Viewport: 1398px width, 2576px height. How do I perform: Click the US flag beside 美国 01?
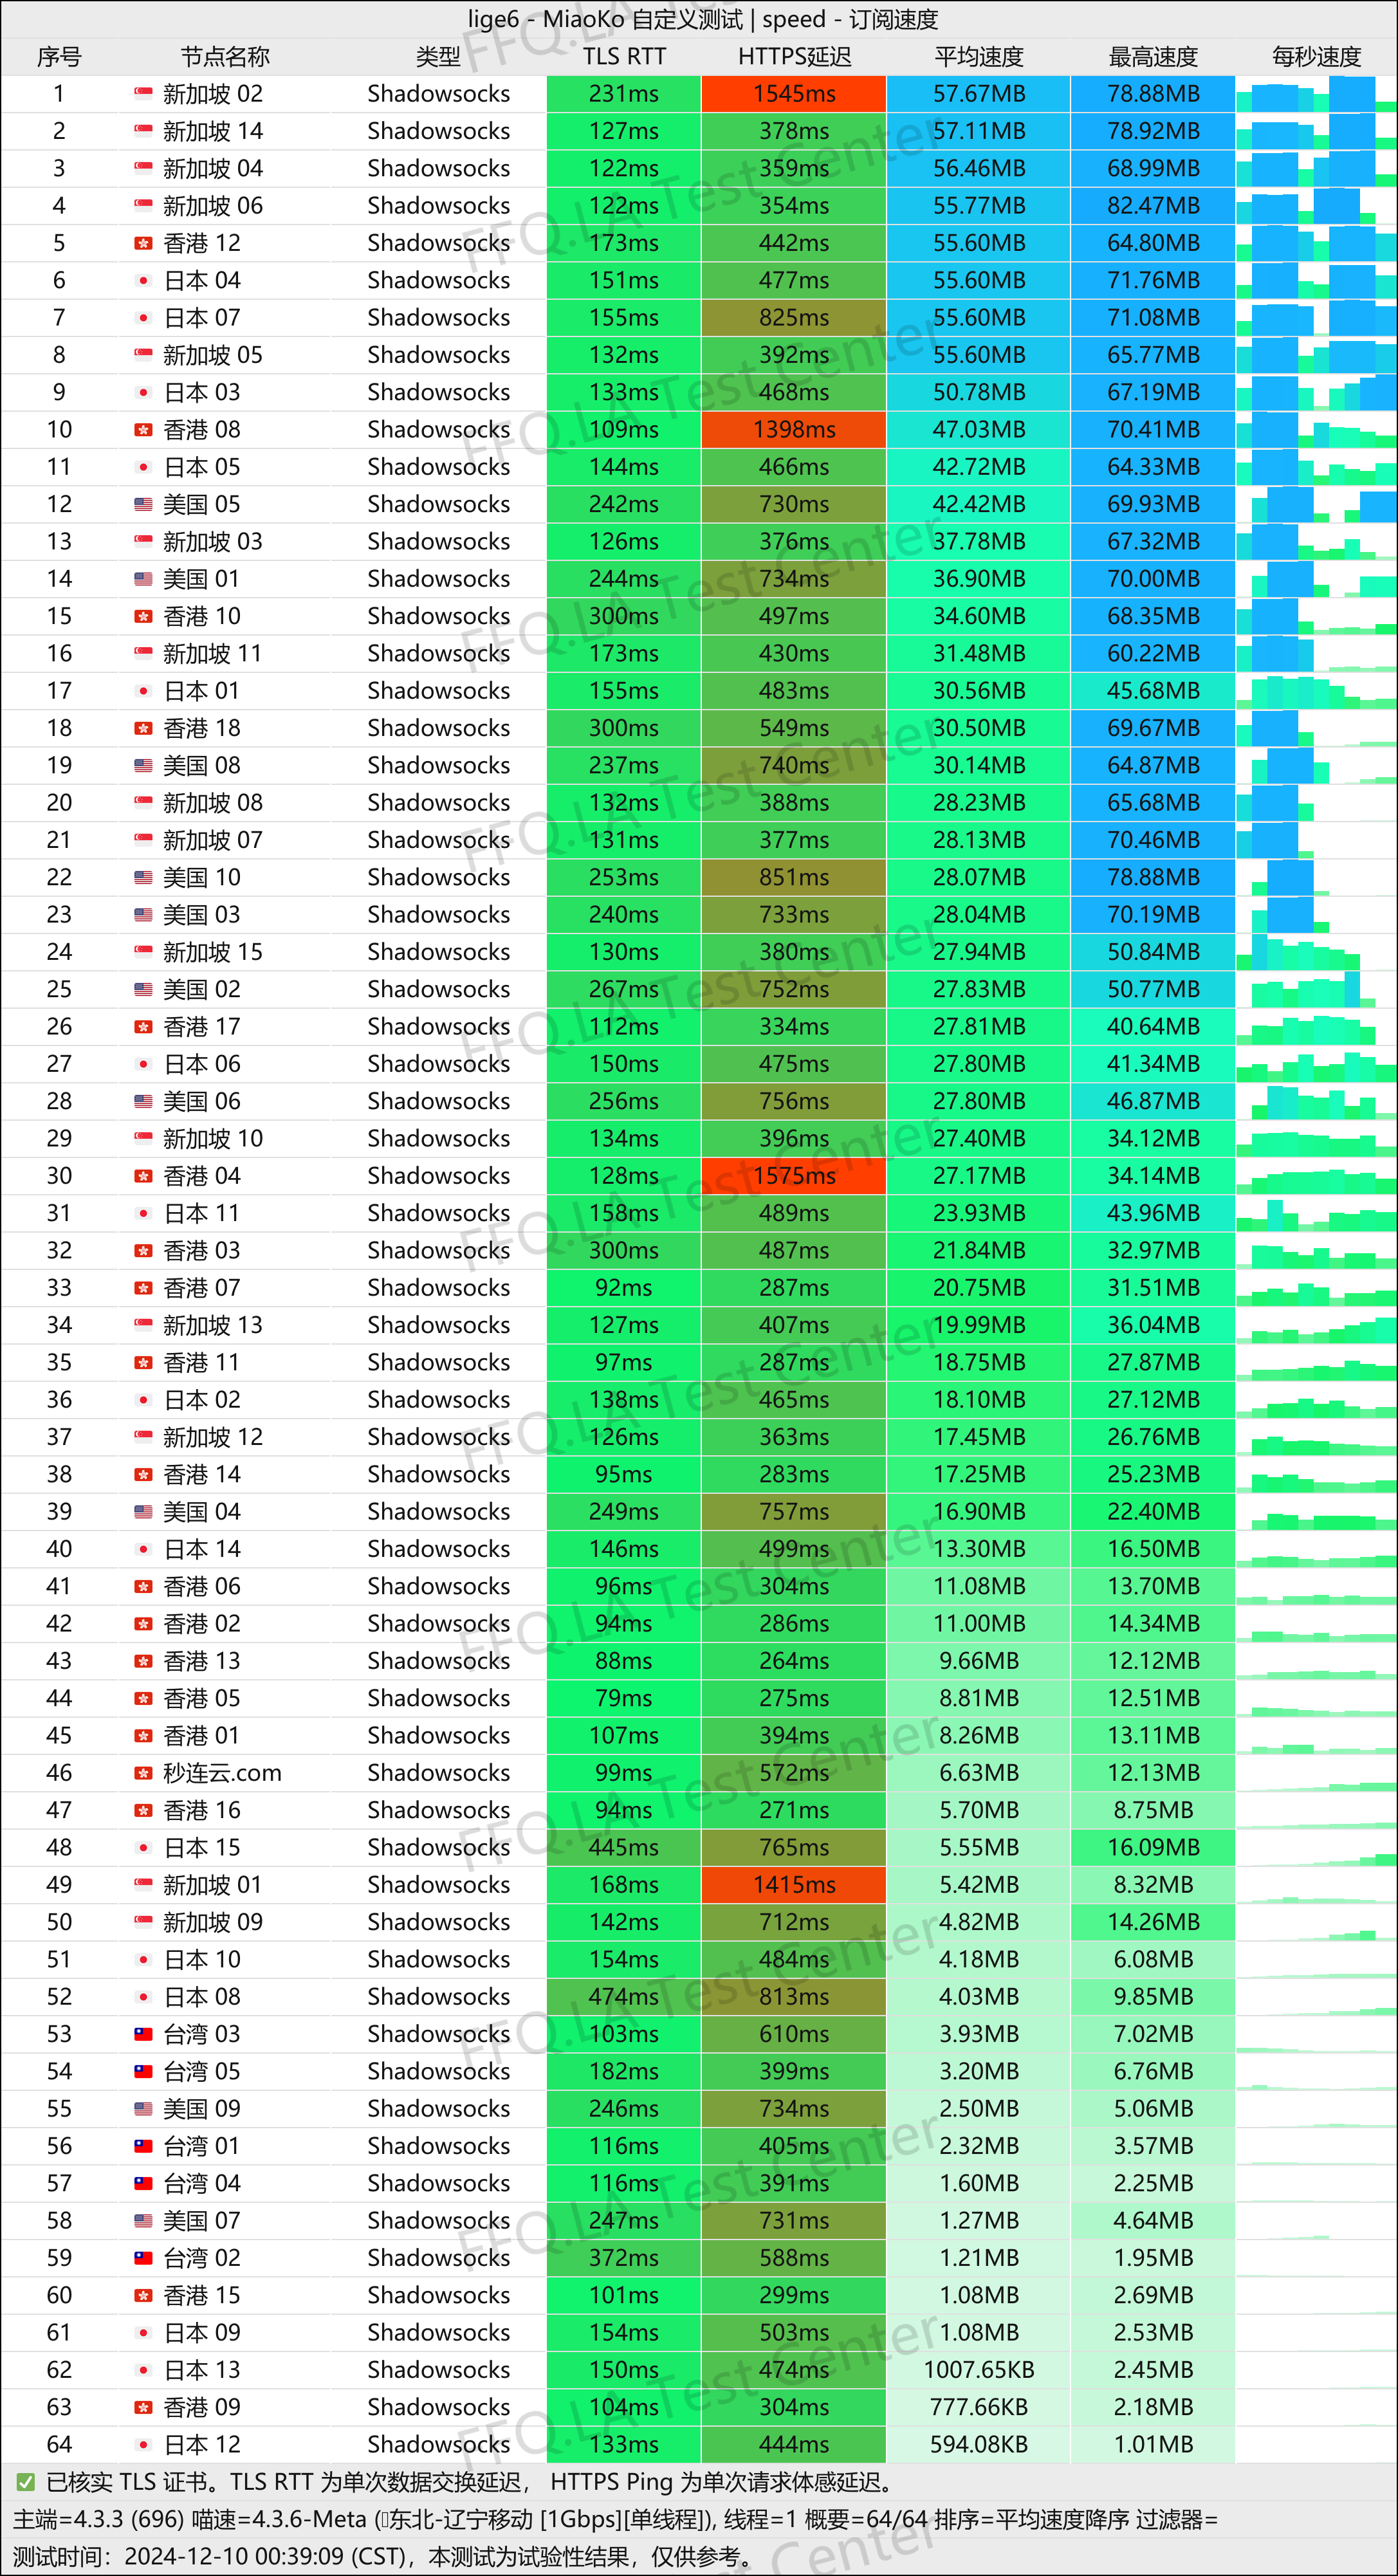143,579
